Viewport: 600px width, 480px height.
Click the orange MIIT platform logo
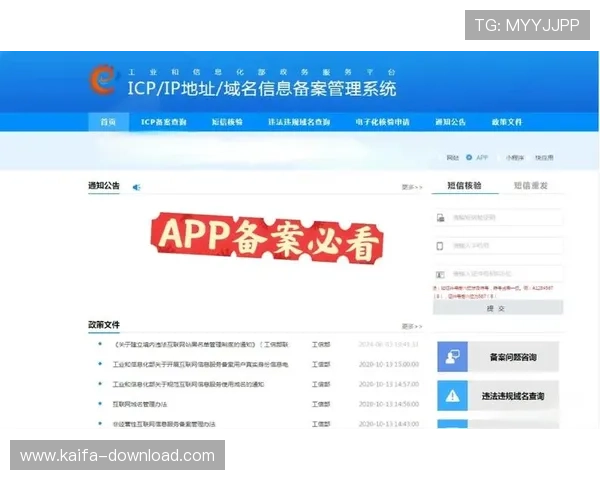[103, 80]
